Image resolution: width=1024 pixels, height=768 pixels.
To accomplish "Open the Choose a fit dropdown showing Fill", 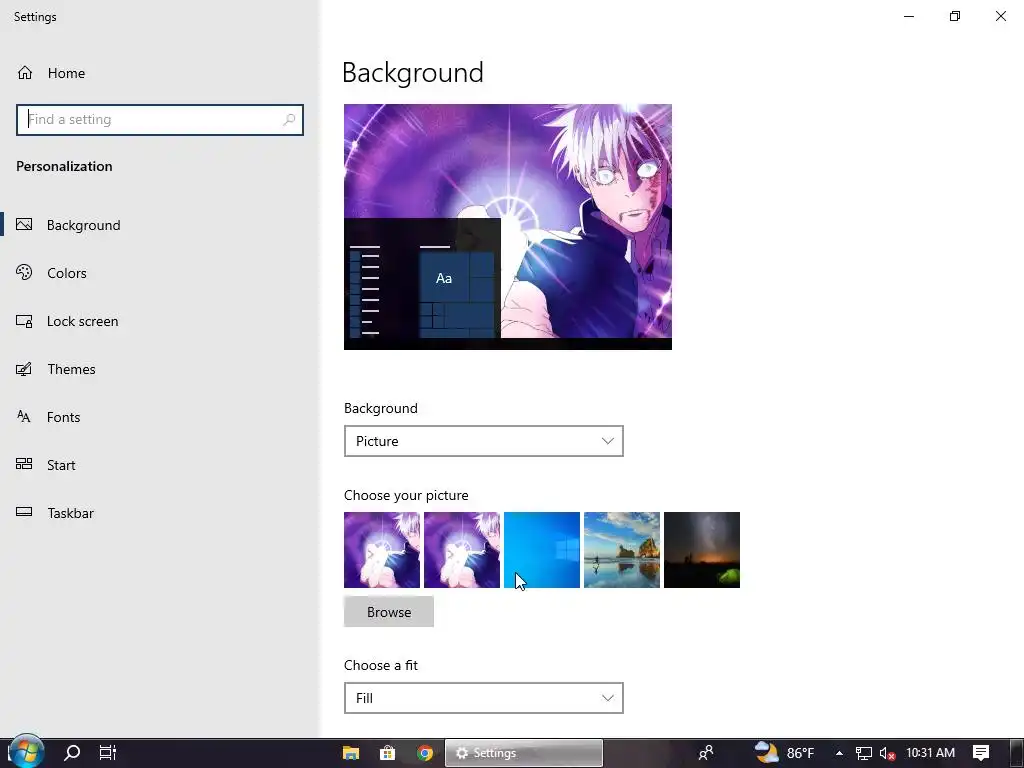I will (x=483, y=698).
